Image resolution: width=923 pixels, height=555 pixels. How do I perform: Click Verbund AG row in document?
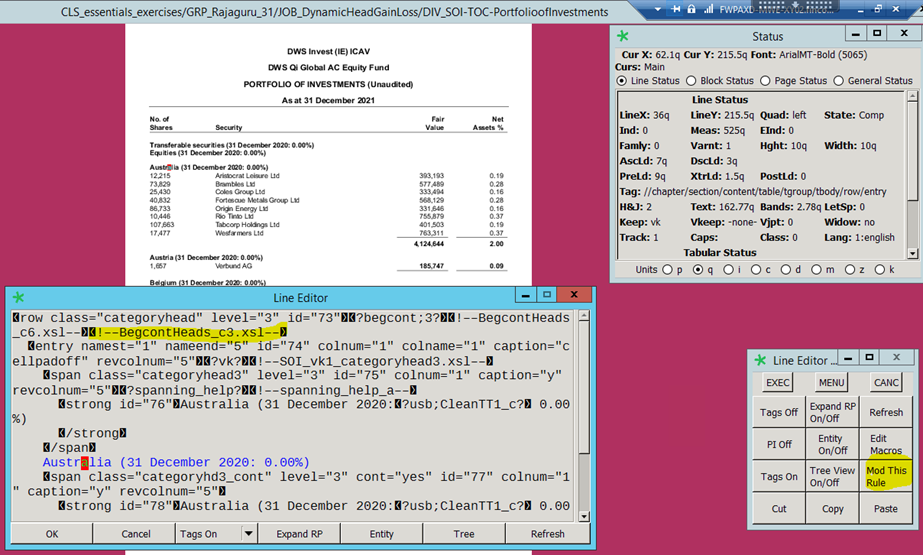pos(327,266)
